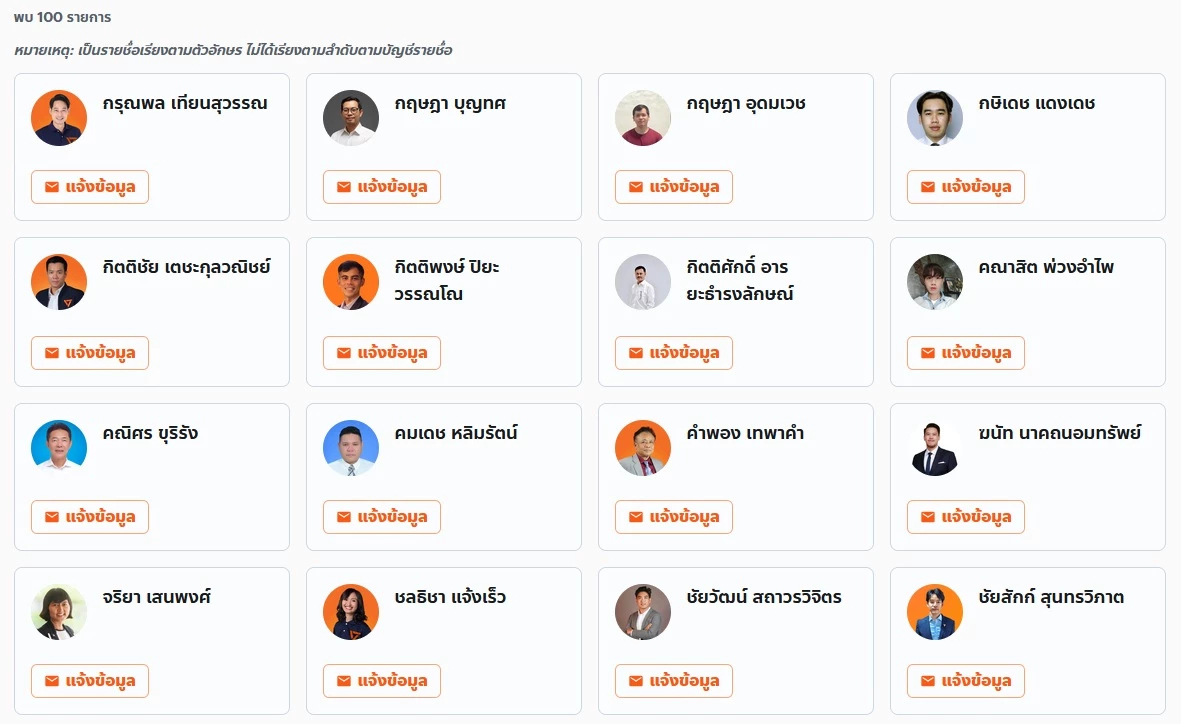Click the แจ้งข้อมูล button in กฤษฎา บุญทศ card
This screenshot has width=1181, height=724.
pyautogui.click(x=382, y=187)
